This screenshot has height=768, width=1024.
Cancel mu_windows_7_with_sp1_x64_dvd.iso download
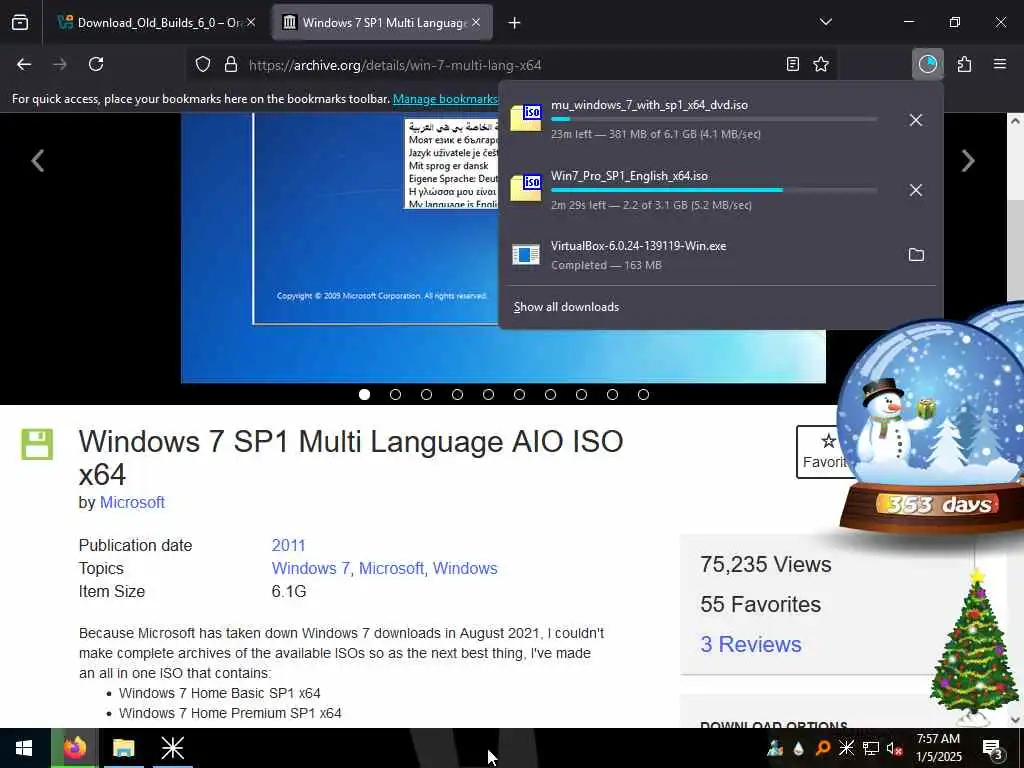pos(916,120)
